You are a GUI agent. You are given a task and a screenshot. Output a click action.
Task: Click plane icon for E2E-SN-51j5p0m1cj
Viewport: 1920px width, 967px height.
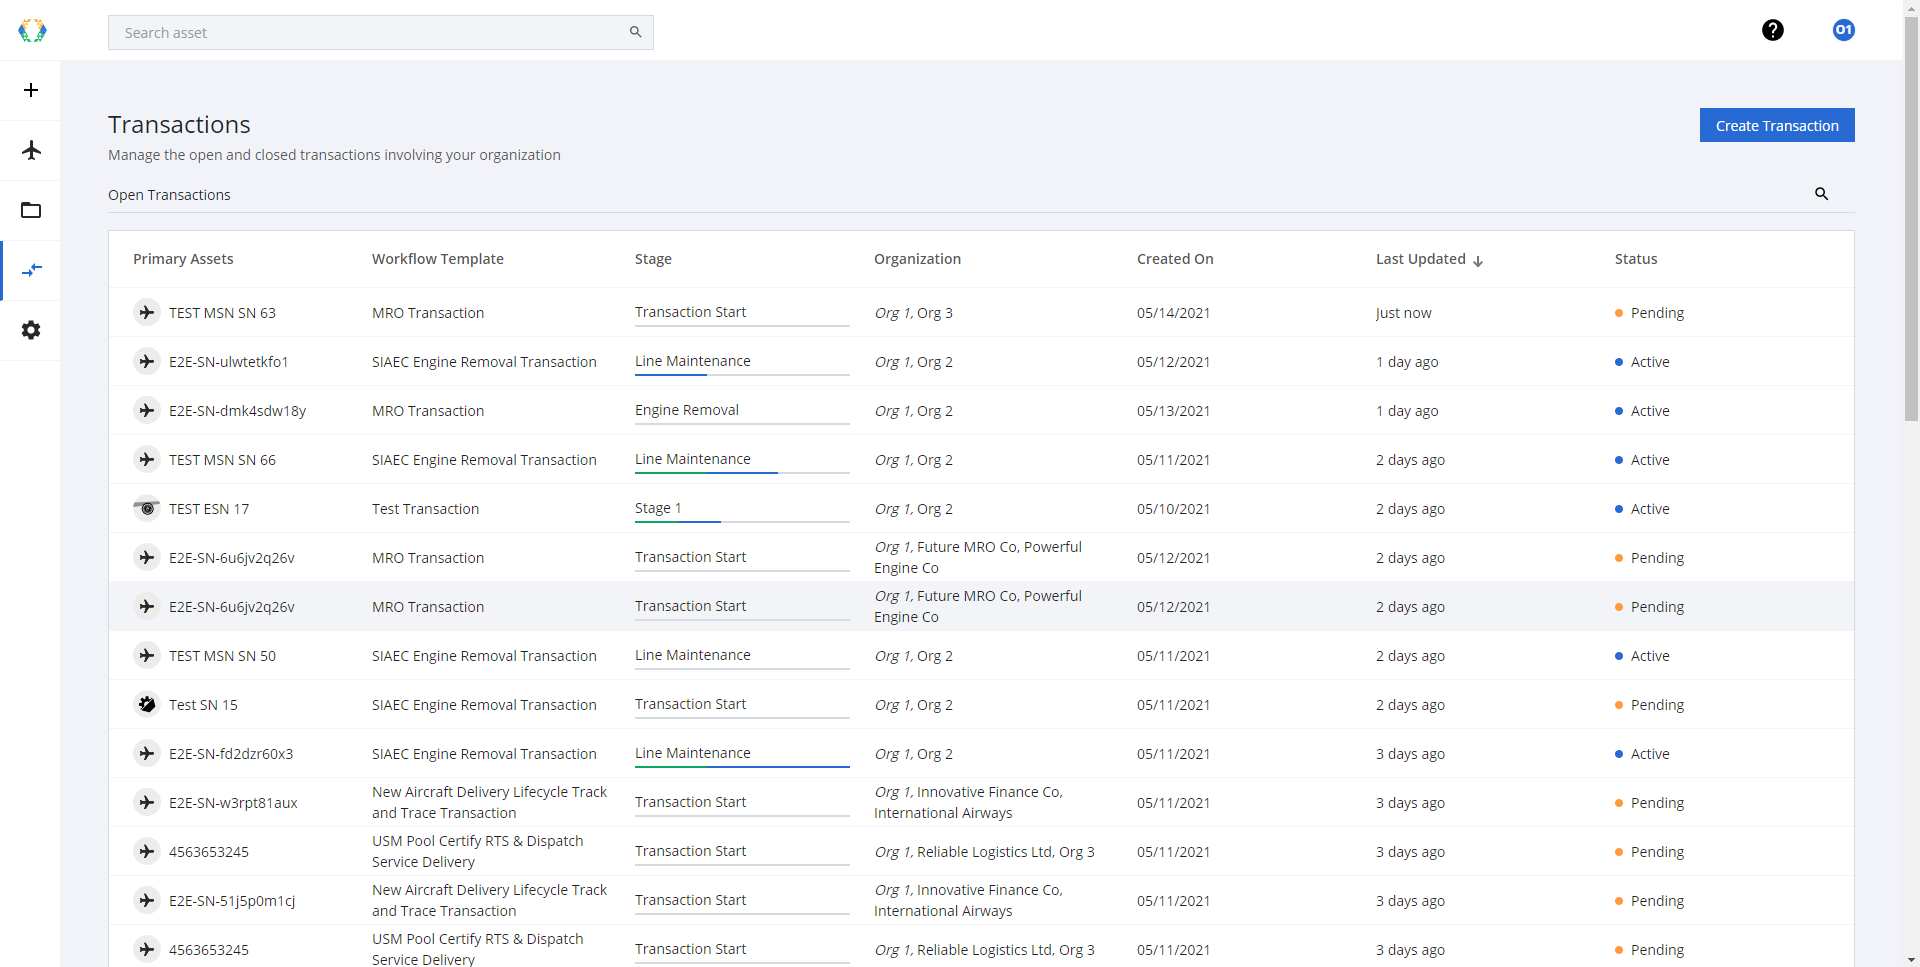point(147,901)
